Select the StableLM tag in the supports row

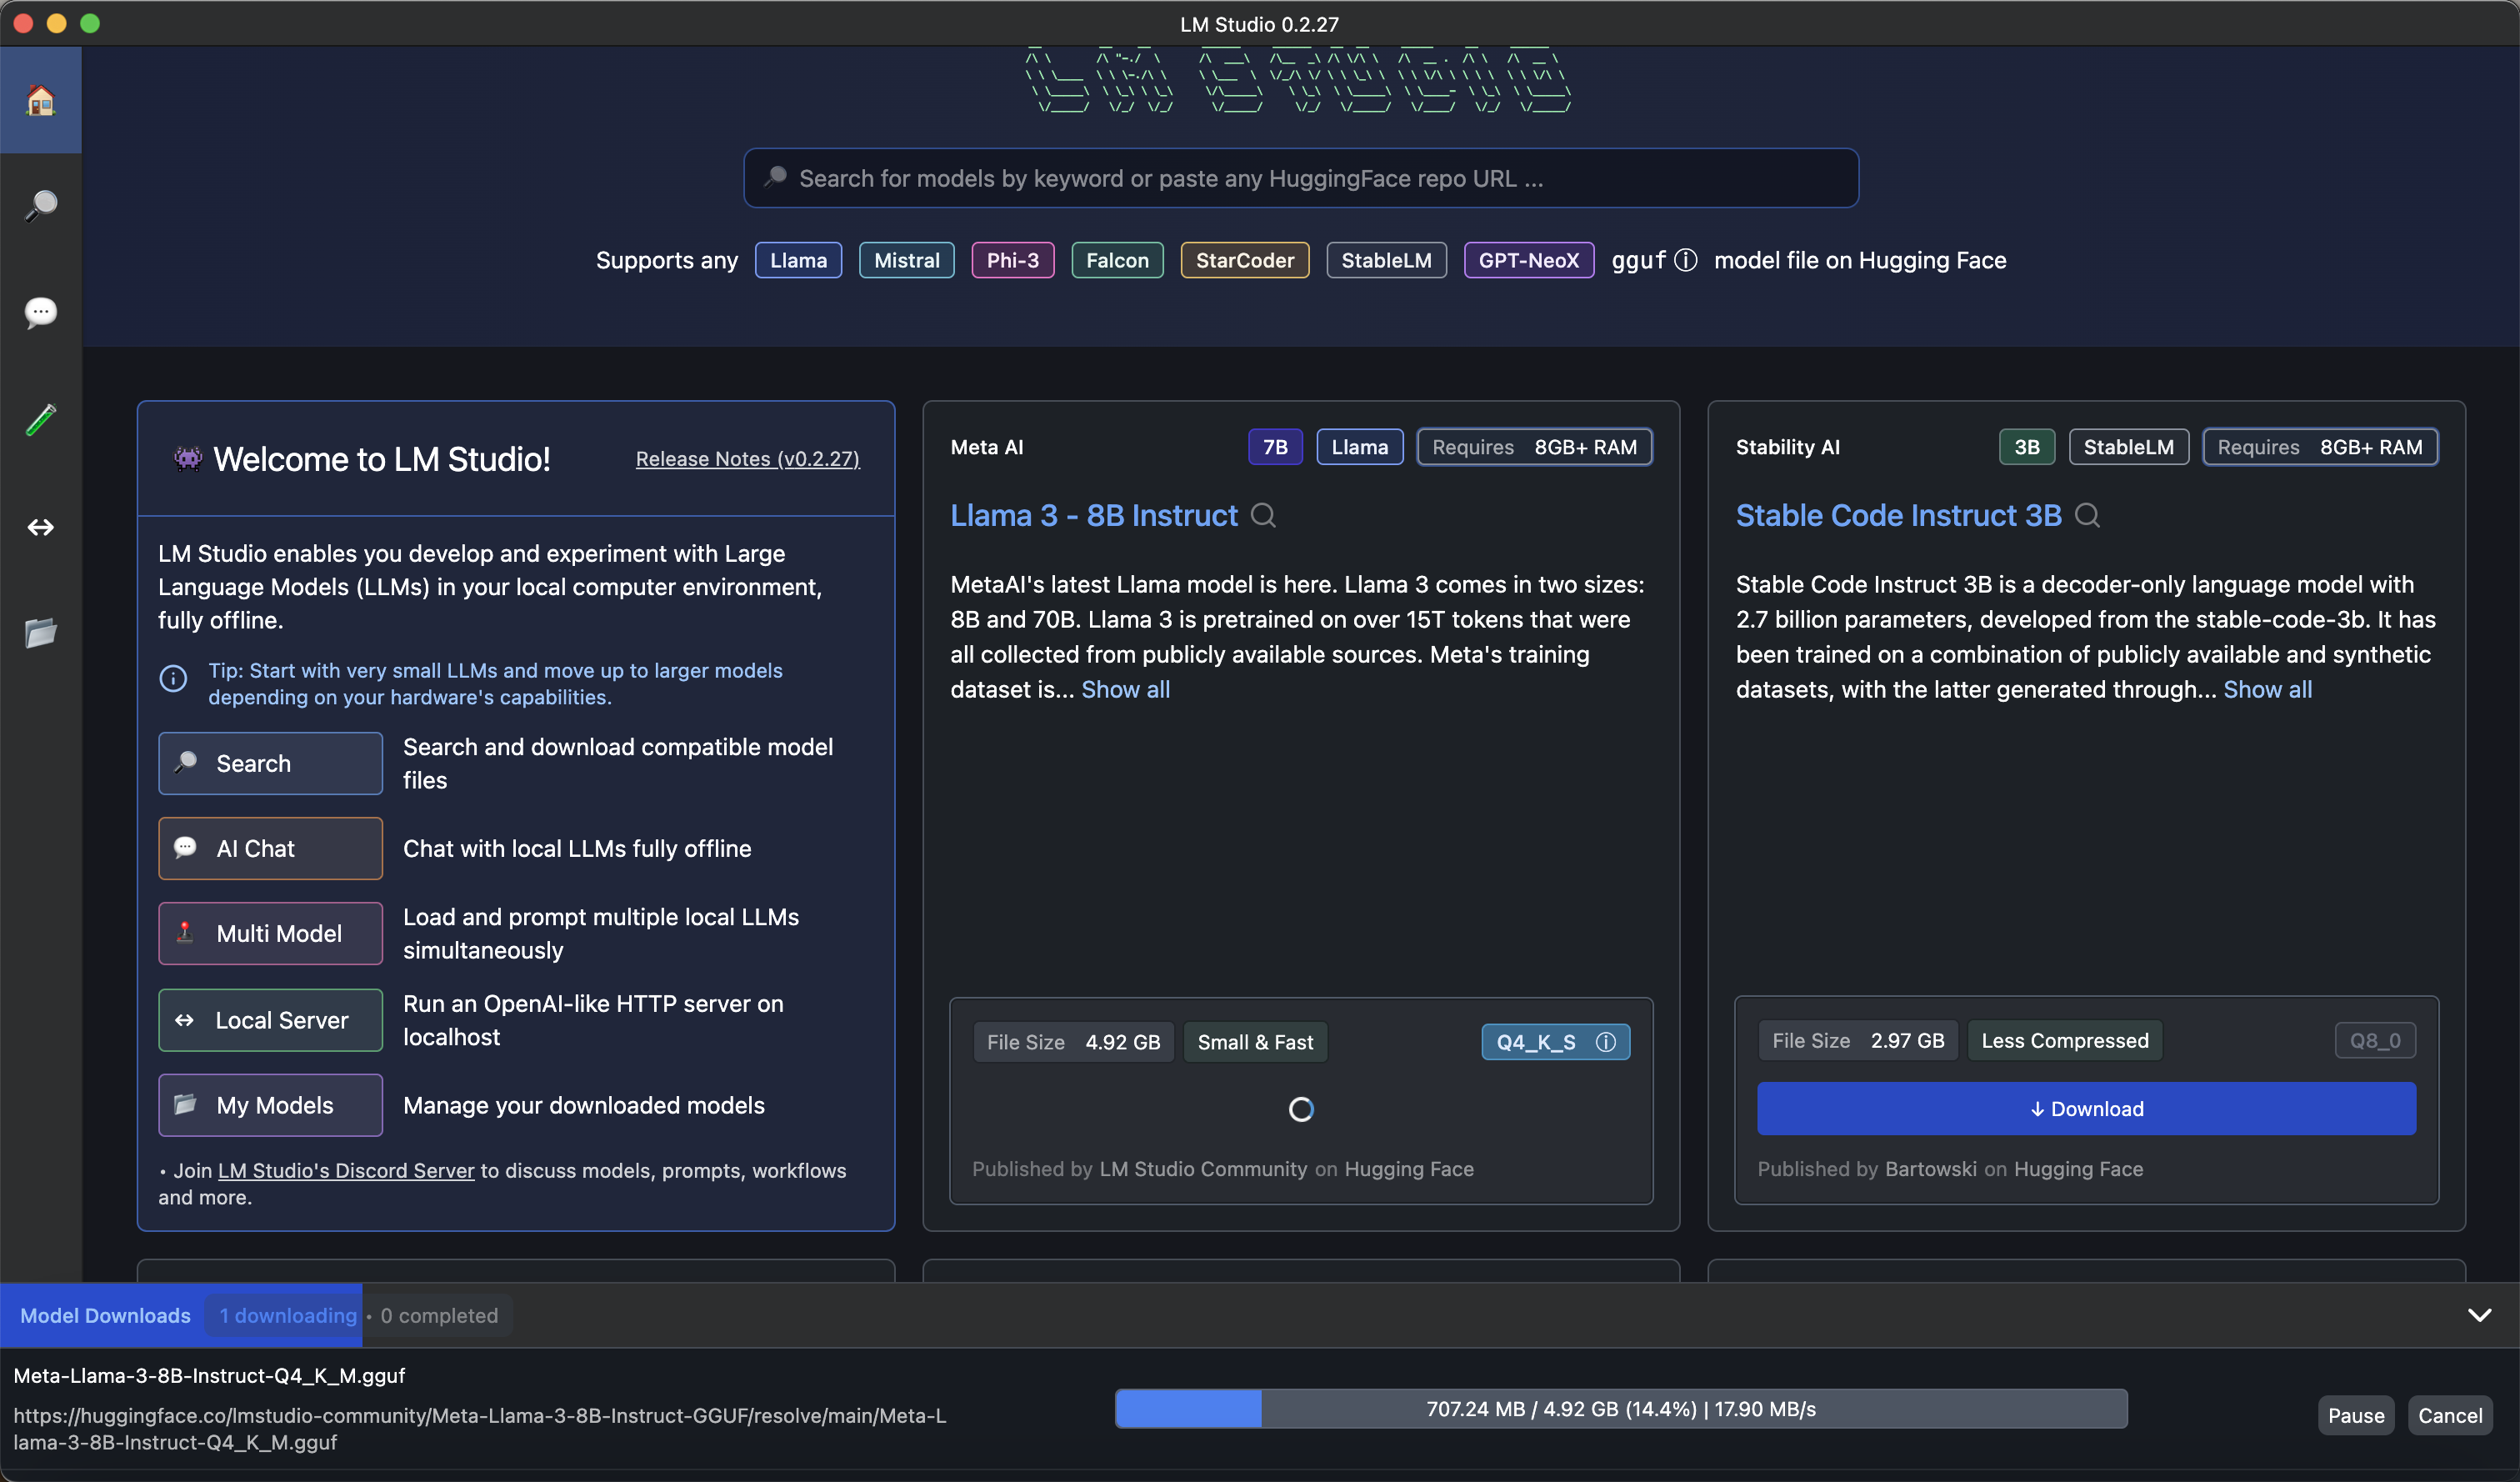pos(1386,260)
